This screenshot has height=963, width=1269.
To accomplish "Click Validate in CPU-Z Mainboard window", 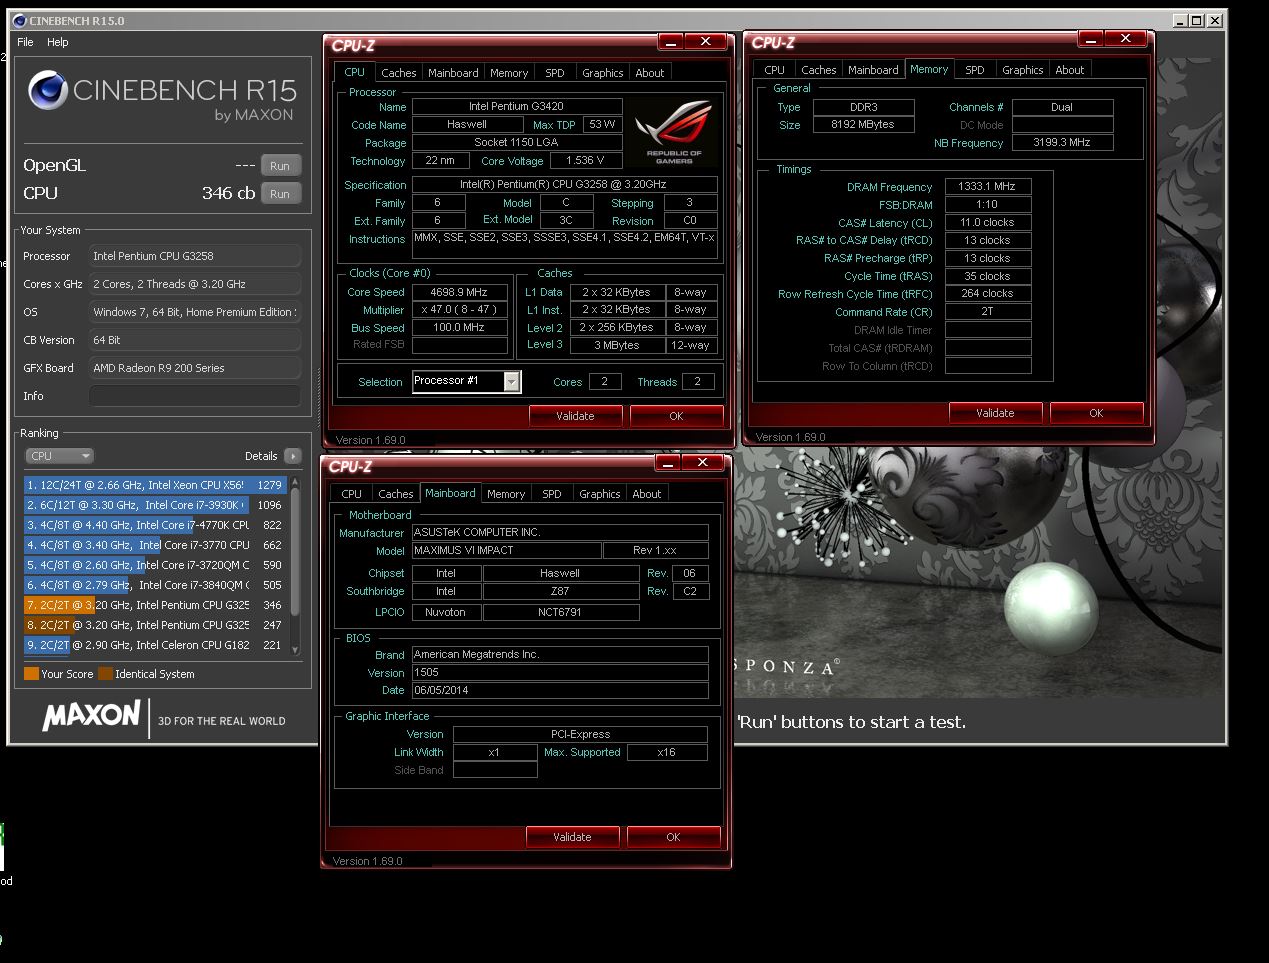I will 572,837.
